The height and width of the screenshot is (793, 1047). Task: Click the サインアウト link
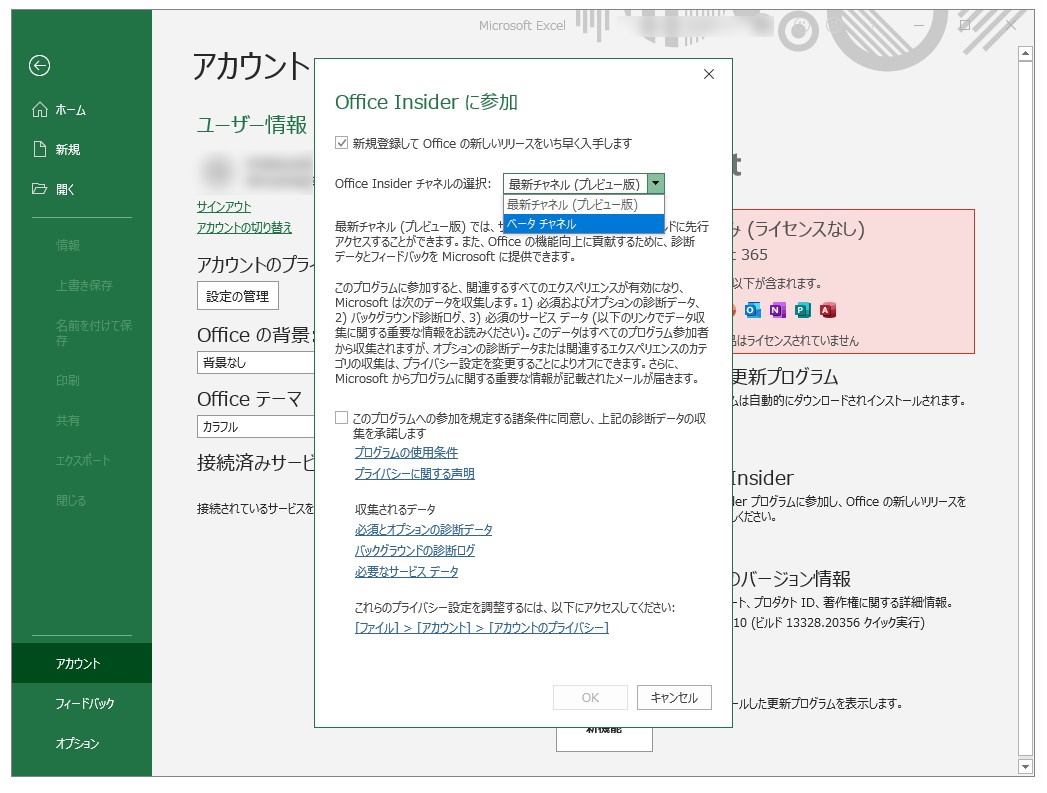click(x=222, y=208)
